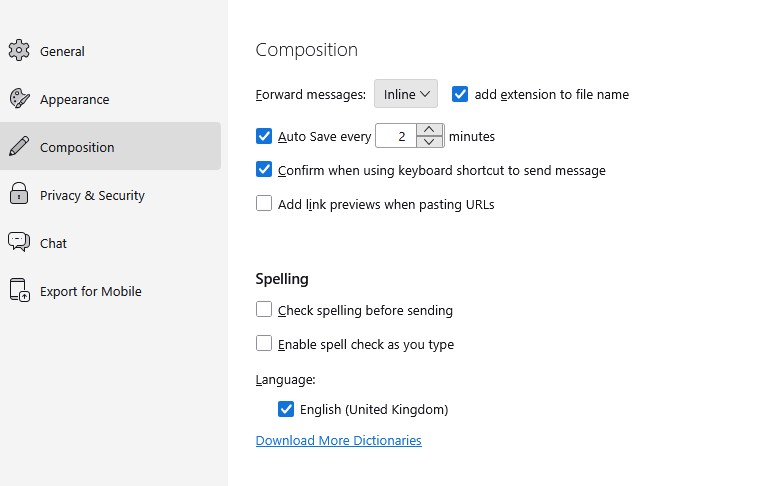This screenshot has height=486, width=774.
Task: Increase Auto Save minutes with up arrow
Action: point(429,129)
